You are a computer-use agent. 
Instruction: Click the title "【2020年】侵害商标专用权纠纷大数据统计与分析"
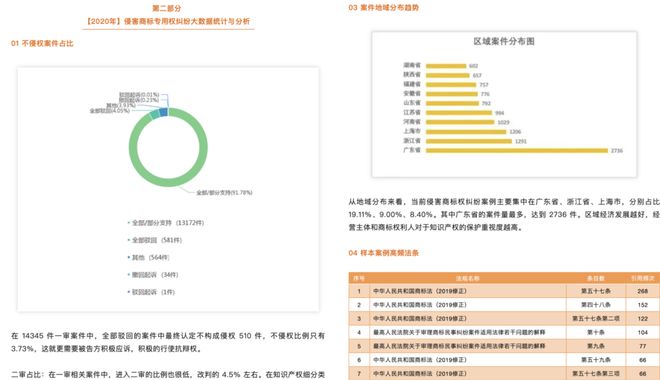168,21
